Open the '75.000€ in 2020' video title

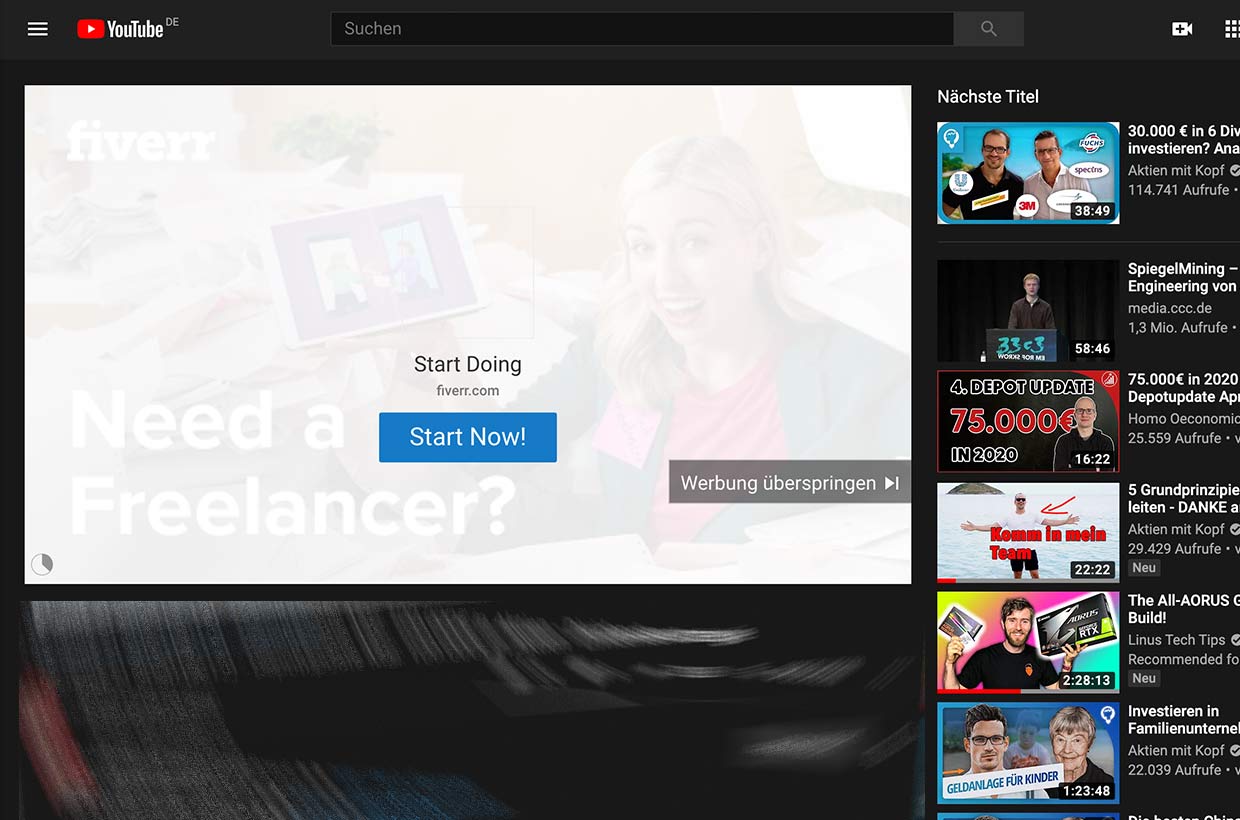pos(1184,389)
